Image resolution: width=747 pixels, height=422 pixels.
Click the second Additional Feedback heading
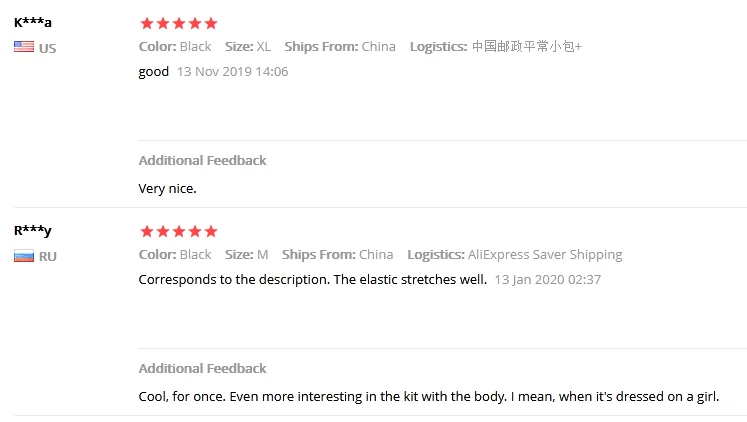pyautogui.click(x=202, y=369)
